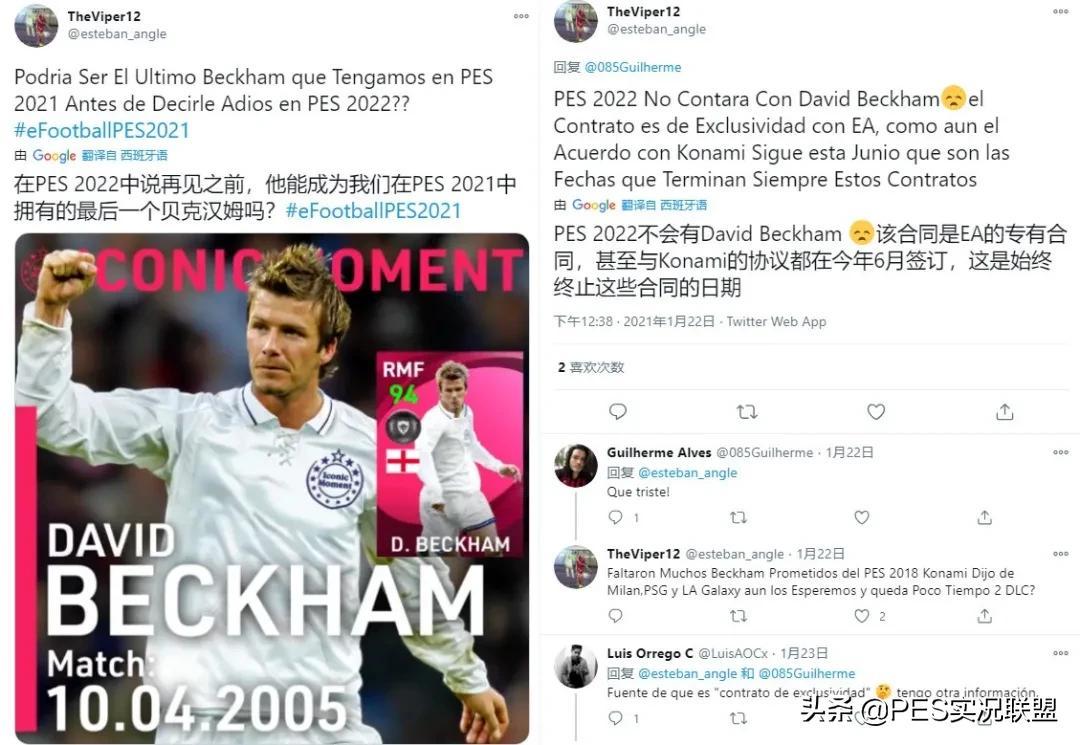Screen dimensions: 1080x745
Task: Share the main PES 2022 tweet
Action: tap(1004, 412)
